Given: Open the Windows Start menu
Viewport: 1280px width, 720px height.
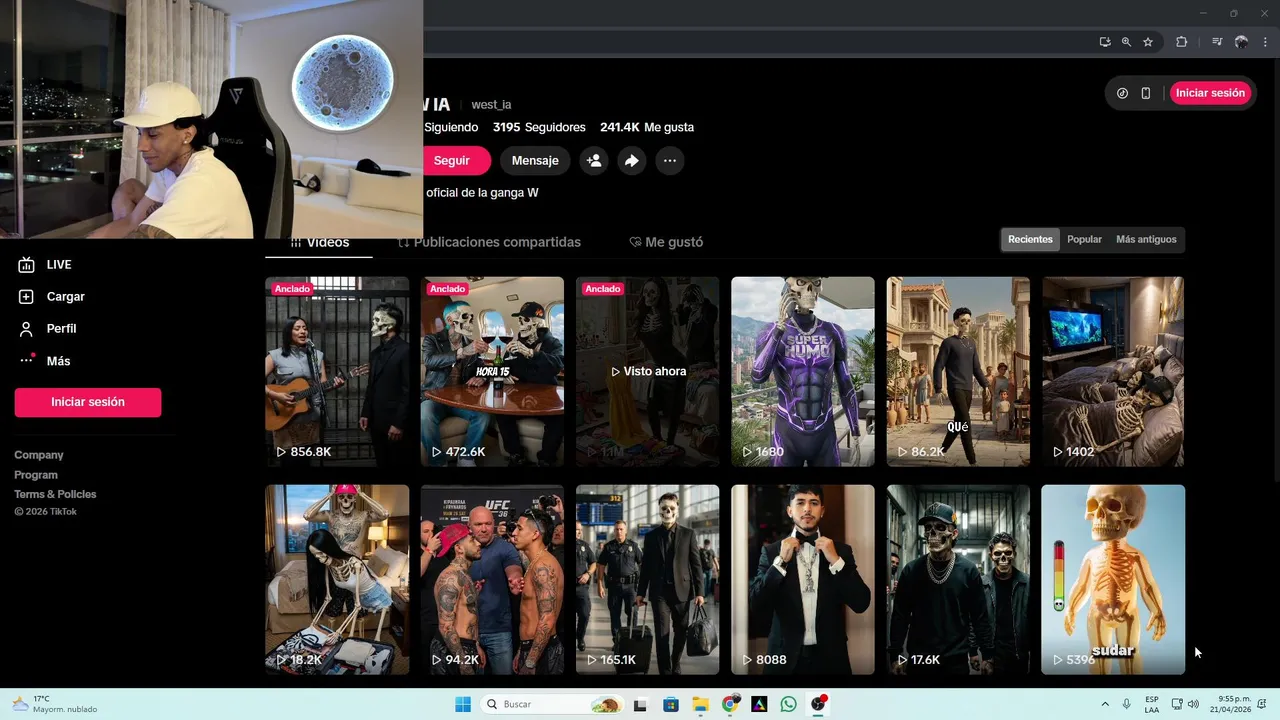Looking at the screenshot, I should point(463,704).
